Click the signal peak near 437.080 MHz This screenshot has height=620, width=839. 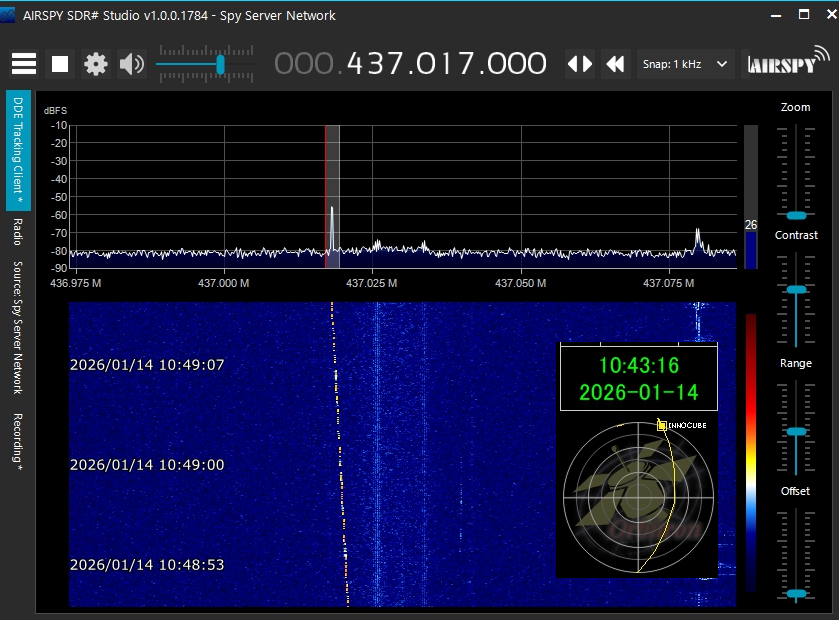coord(697,238)
